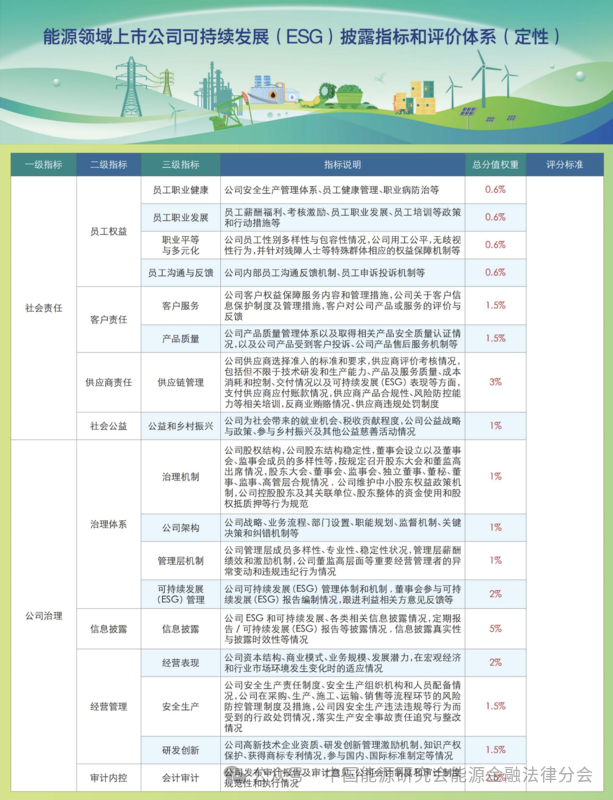Click the 0.6% weight in 员工职业健康 row
Viewport: 613px width, 800px height.
pos(495,189)
